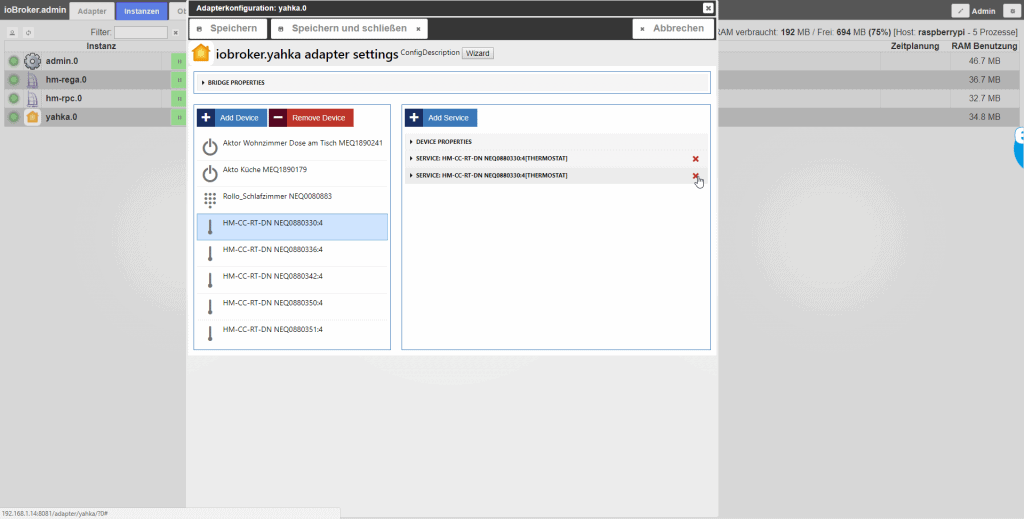
Task: Click the yahka house logo icon
Action: [x=201, y=53]
